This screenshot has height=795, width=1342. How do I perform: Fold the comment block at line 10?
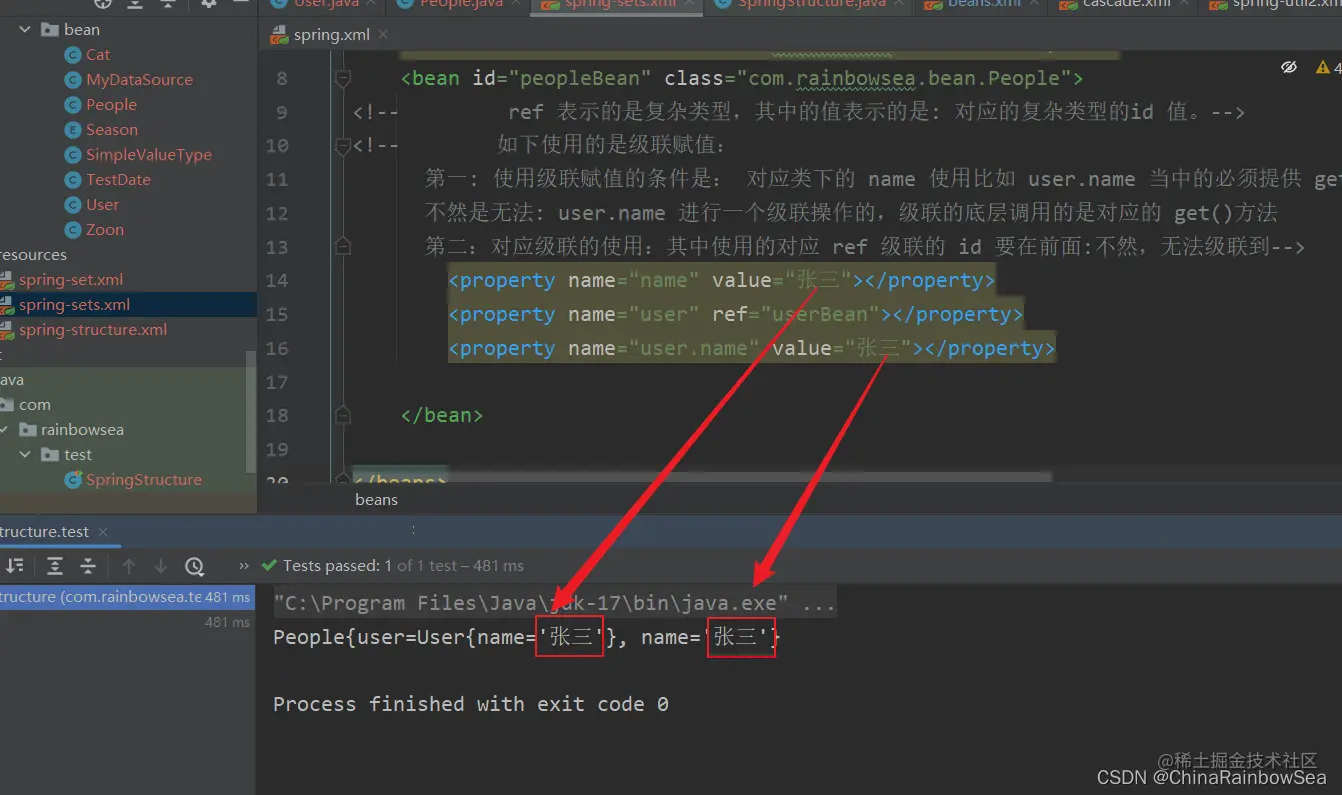tap(343, 146)
